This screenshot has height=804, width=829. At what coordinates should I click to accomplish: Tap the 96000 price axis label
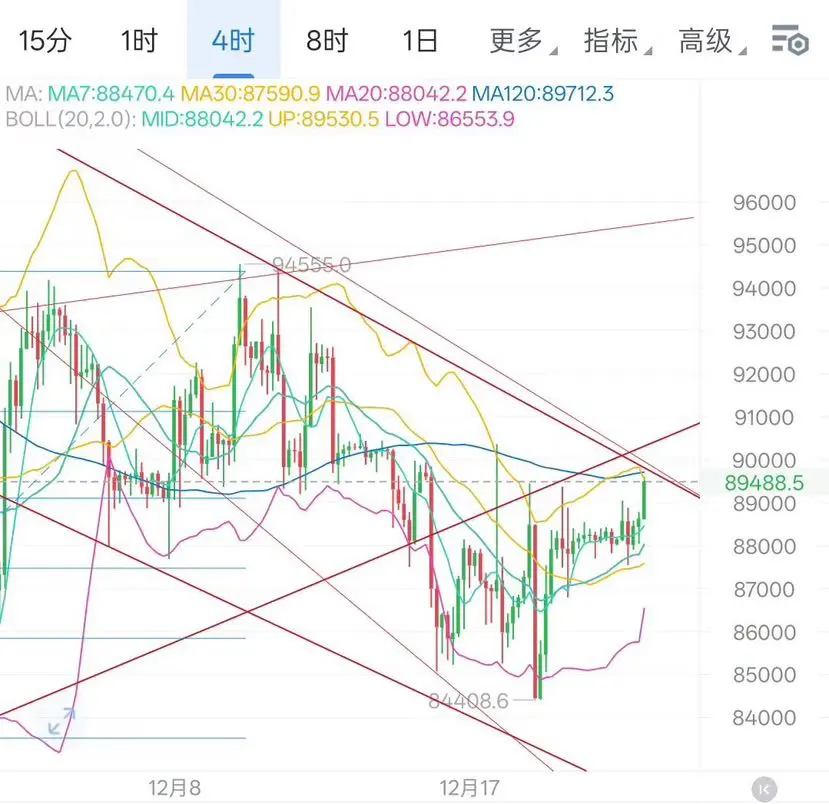pyautogui.click(x=764, y=202)
